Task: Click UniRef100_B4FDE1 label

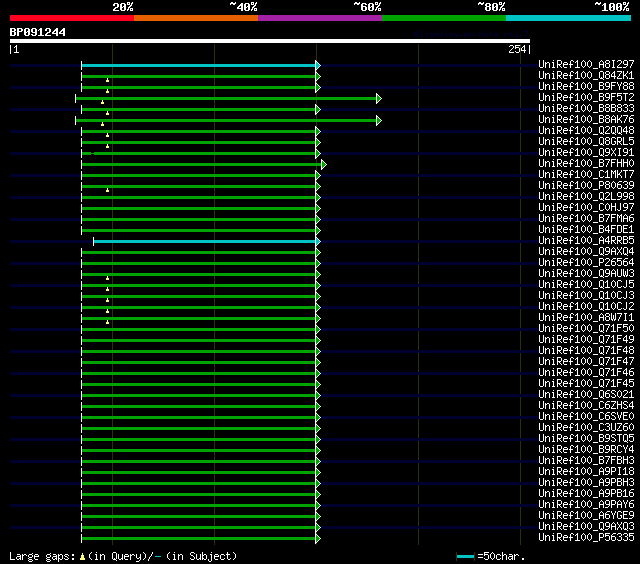Action: [586, 230]
